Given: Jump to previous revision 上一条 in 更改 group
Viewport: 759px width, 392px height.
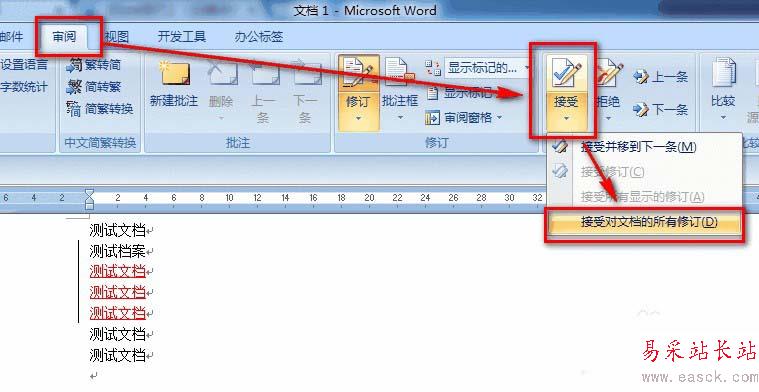Looking at the screenshot, I should click(660, 76).
